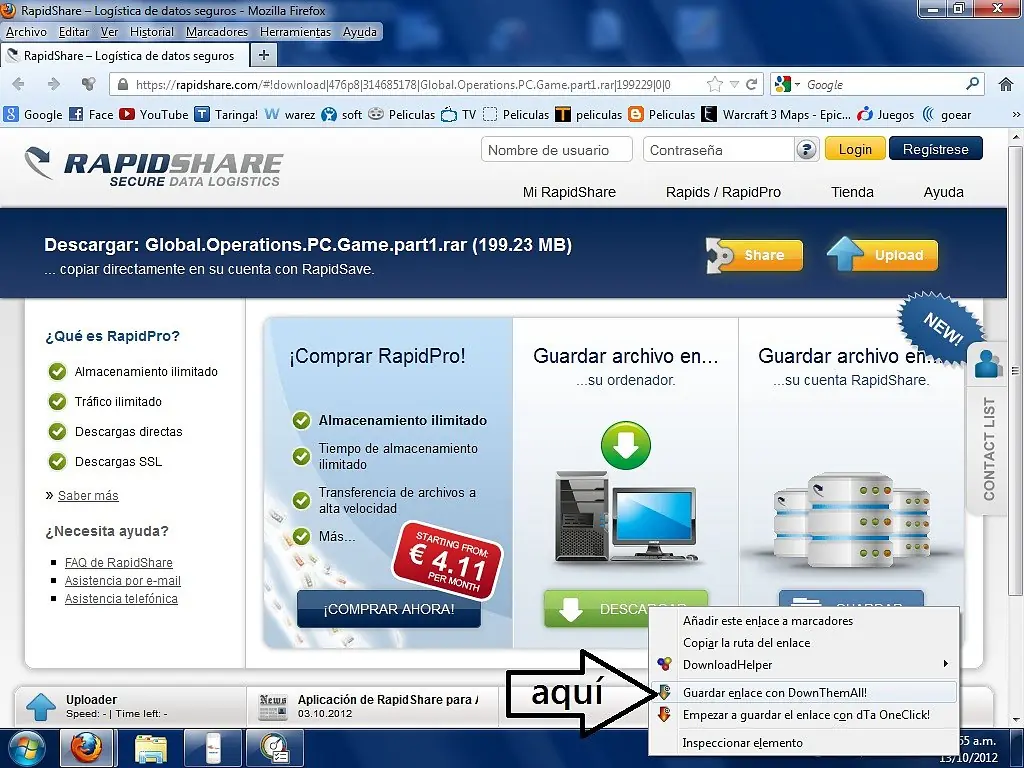Open a new tab with plus button

264,56
